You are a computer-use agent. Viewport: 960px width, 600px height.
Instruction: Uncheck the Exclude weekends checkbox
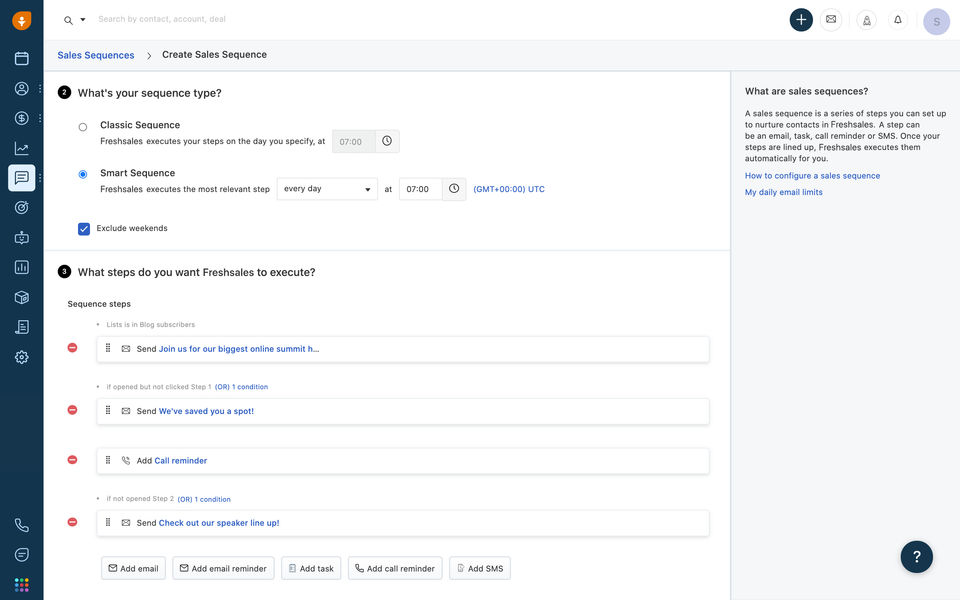point(84,229)
